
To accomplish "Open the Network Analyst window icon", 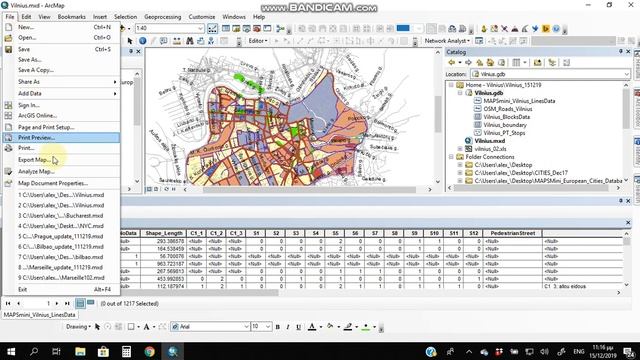I will pyautogui.click(x=479, y=41).
